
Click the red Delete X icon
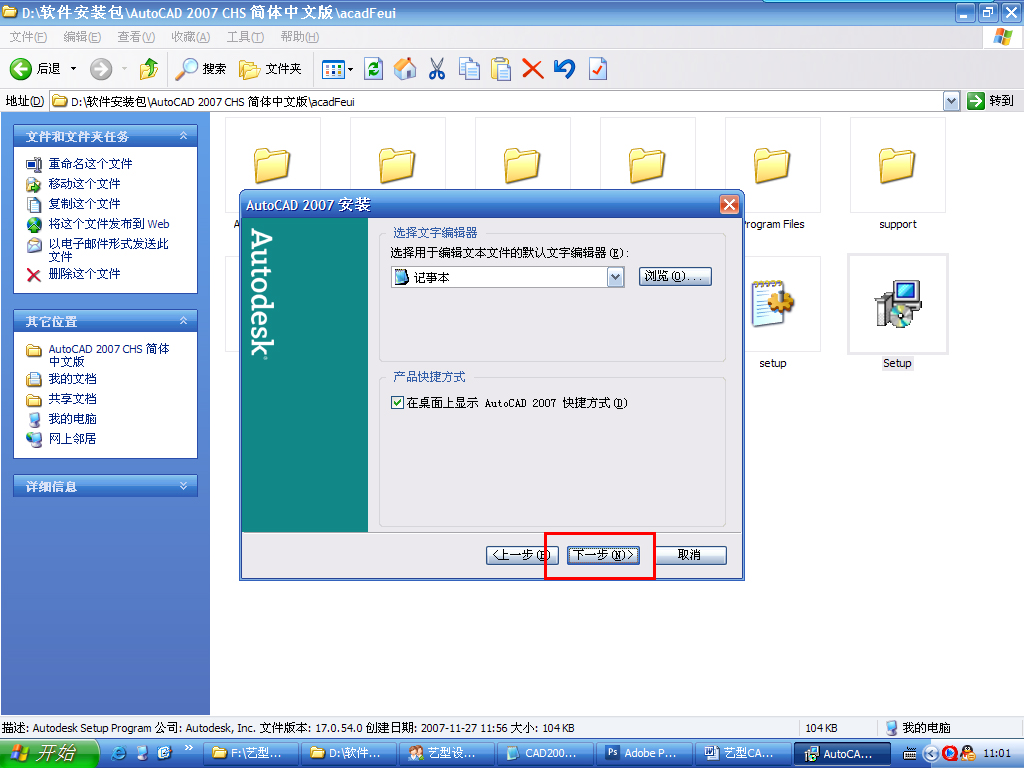pyautogui.click(x=530, y=69)
